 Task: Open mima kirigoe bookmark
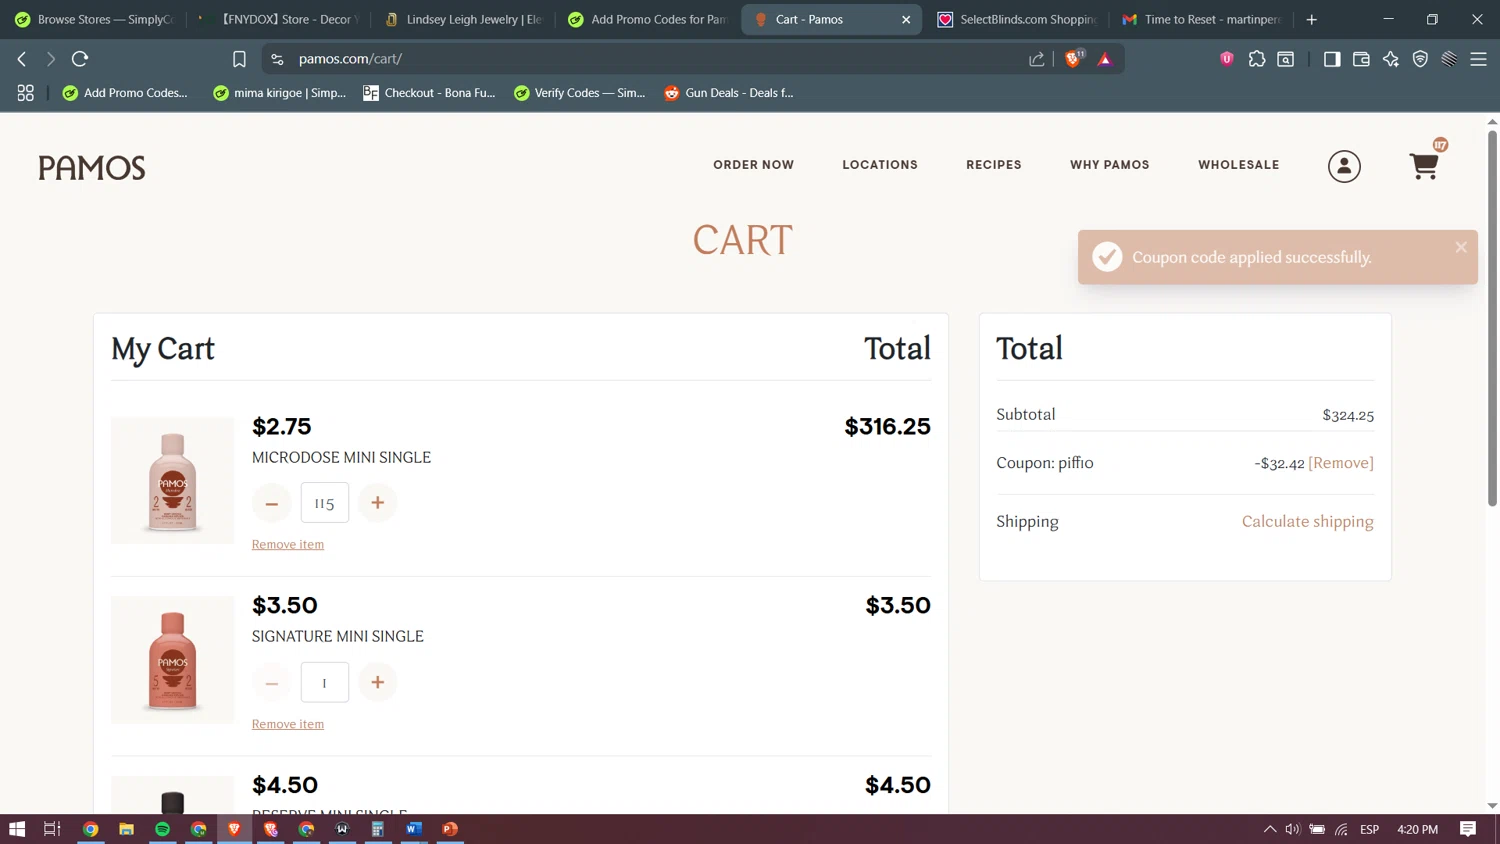click(x=280, y=93)
